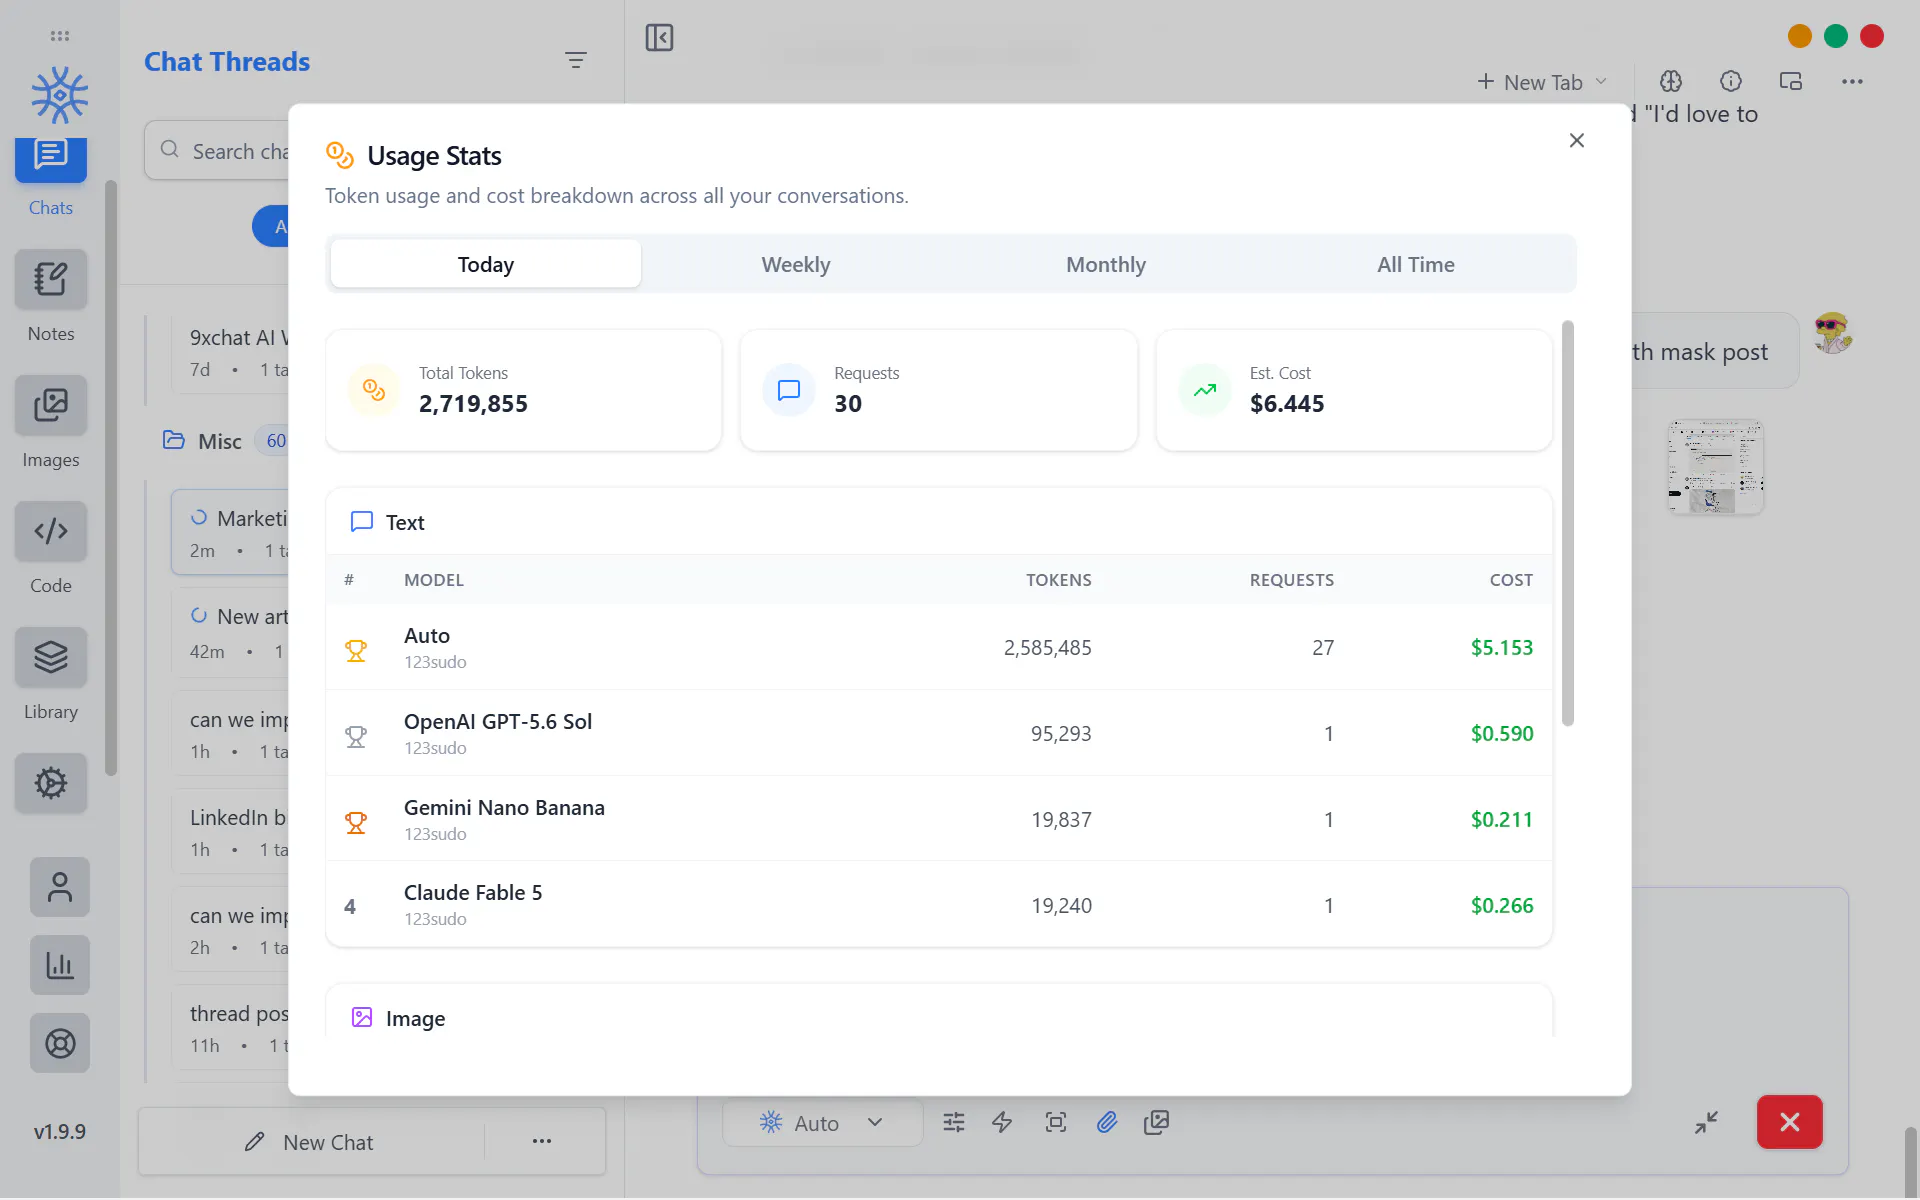Click the MODEL column header
1920x1200 pixels.
point(434,580)
